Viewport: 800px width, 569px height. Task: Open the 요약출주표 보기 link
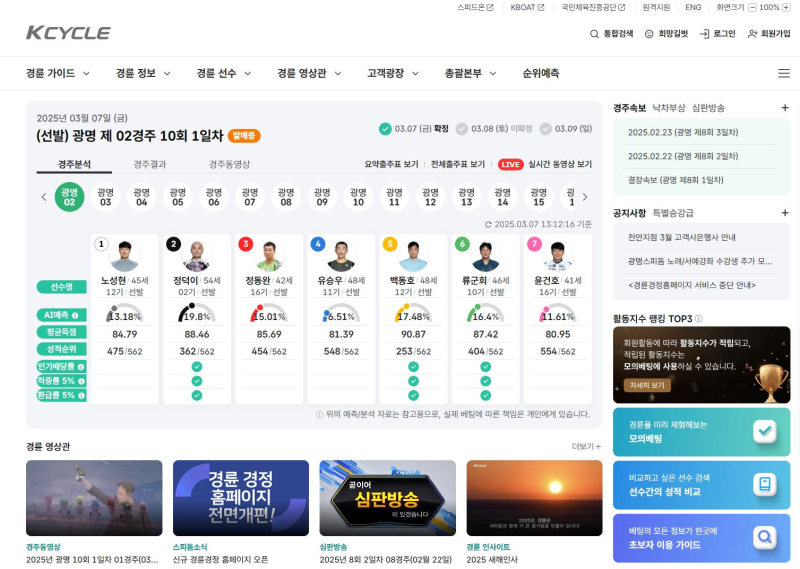pos(391,164)
